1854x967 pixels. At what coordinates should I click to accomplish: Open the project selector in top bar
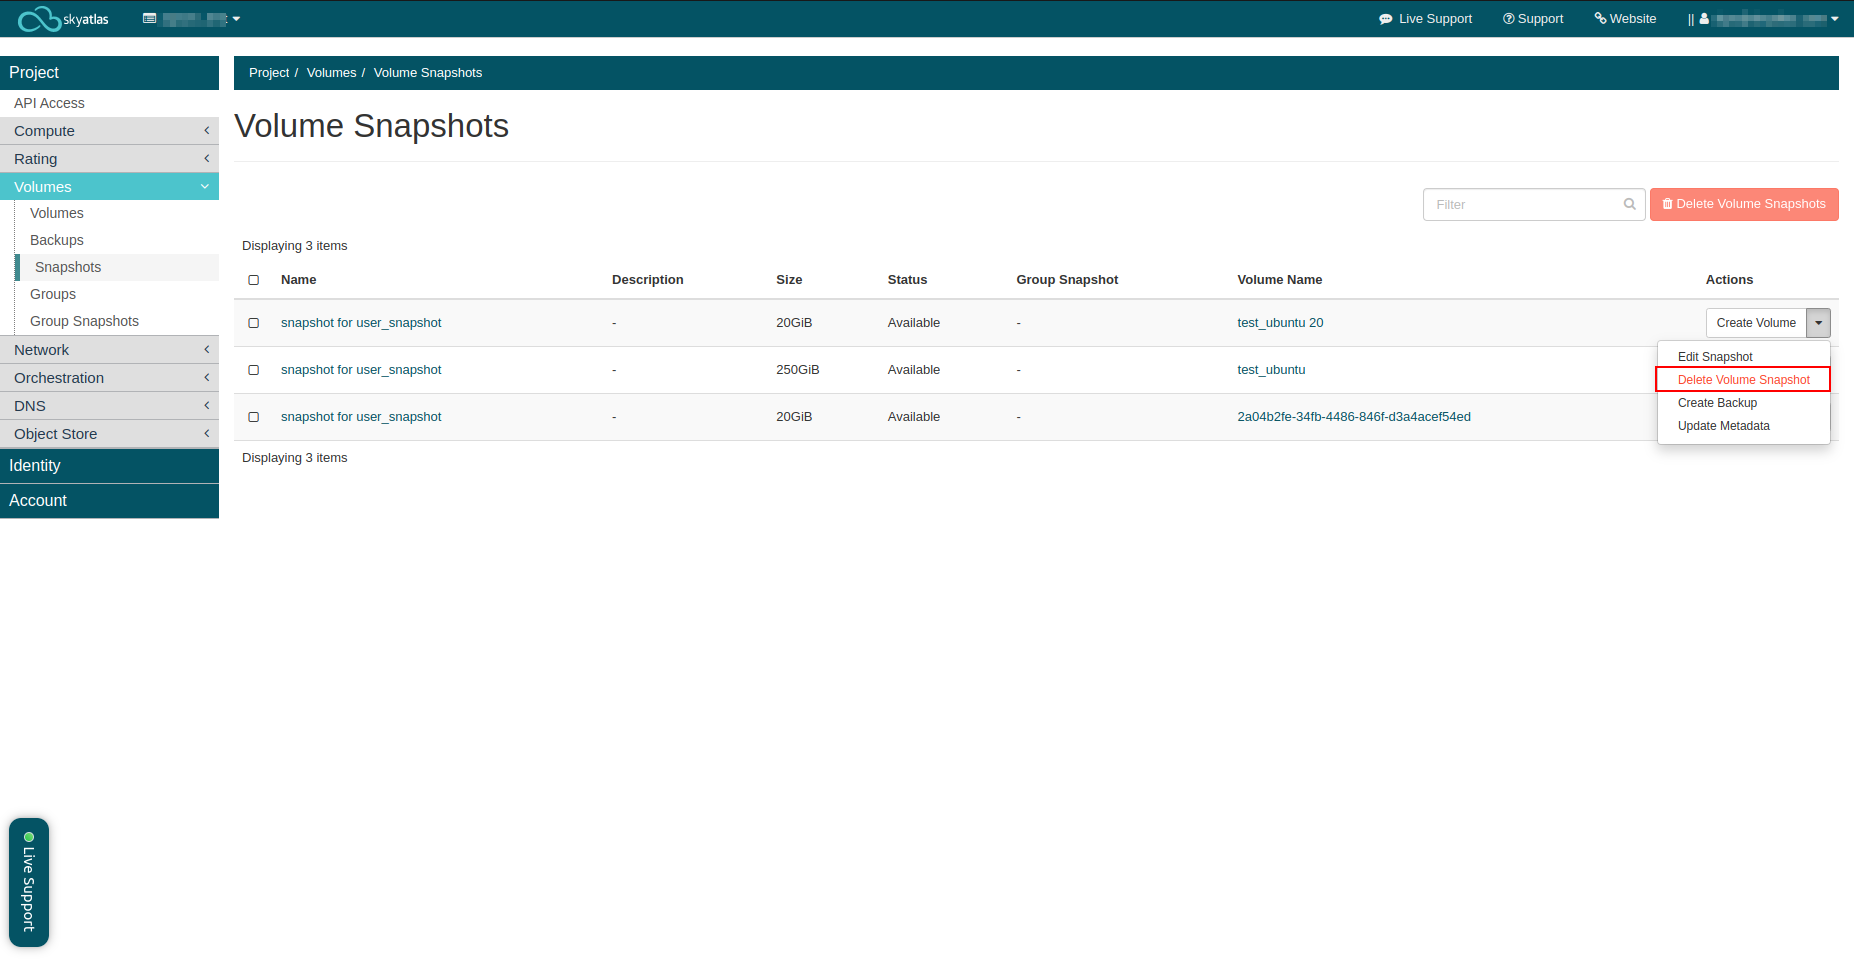pyautogui.click(x=191, y=19)
